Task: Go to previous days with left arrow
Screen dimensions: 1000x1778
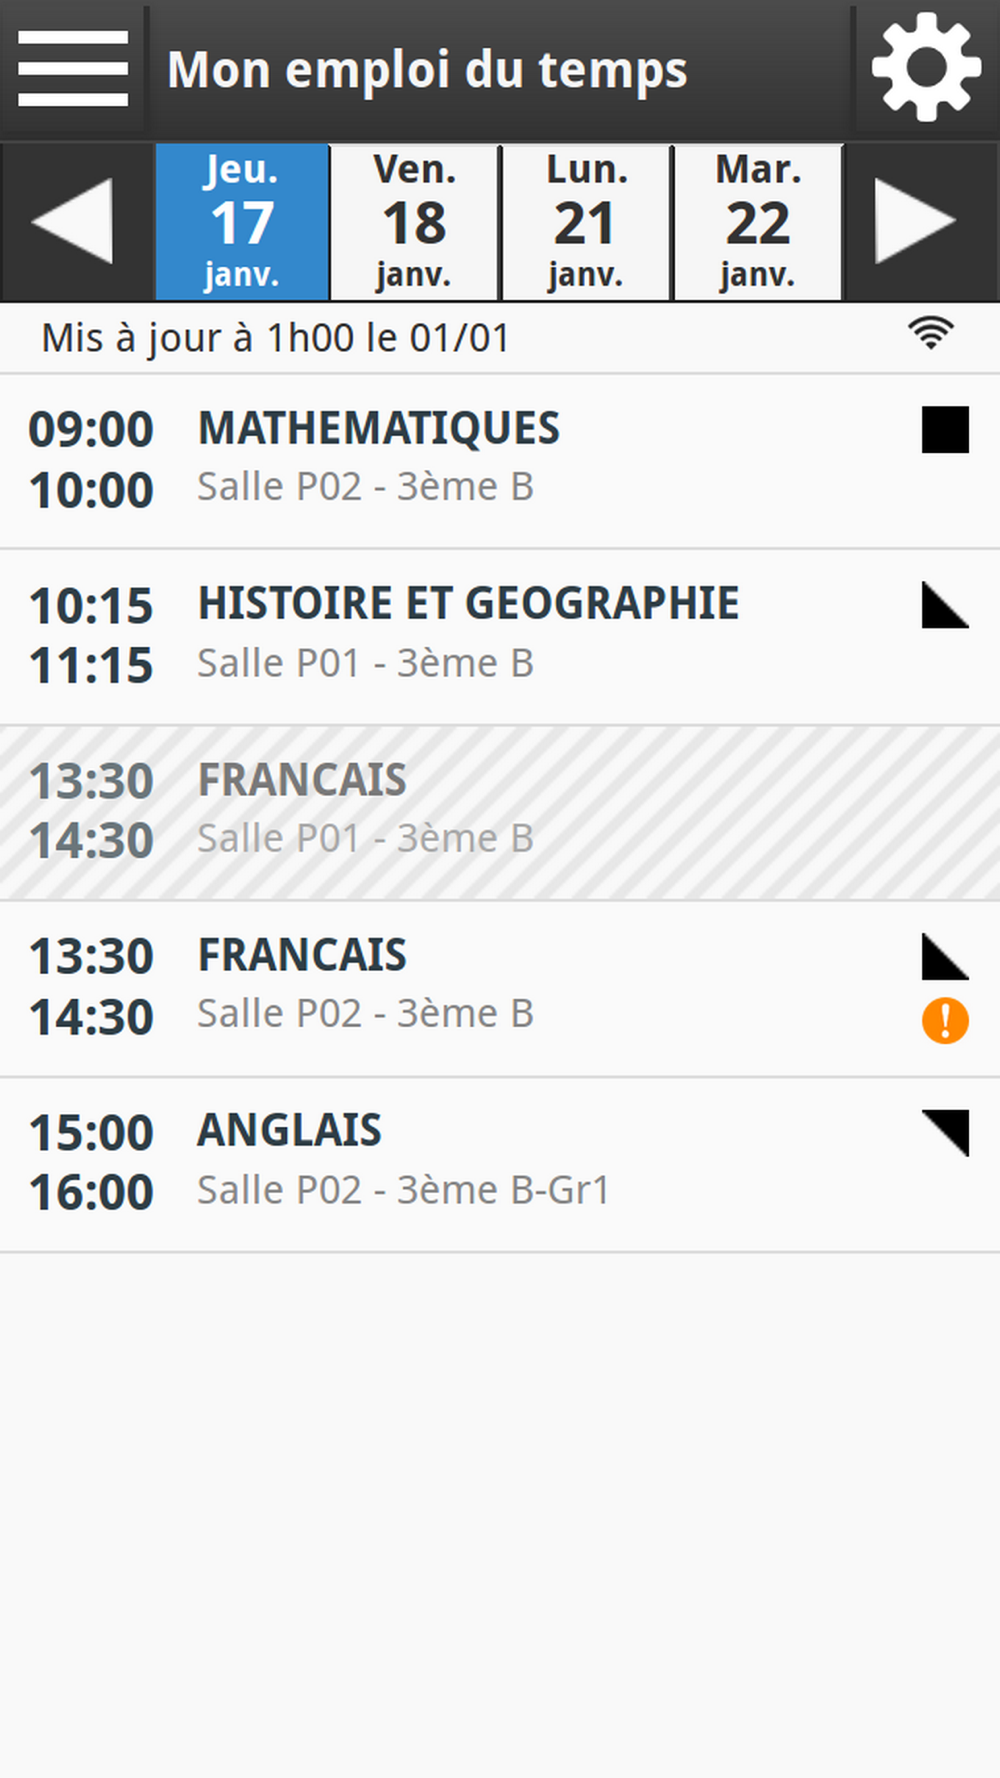Action: [73, 221]
